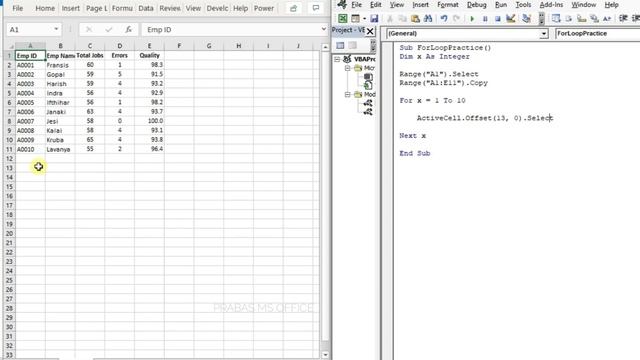Open the Project panel toolbar overflow handle
This screenshot has height=360, width=640.
coord(373,46)
